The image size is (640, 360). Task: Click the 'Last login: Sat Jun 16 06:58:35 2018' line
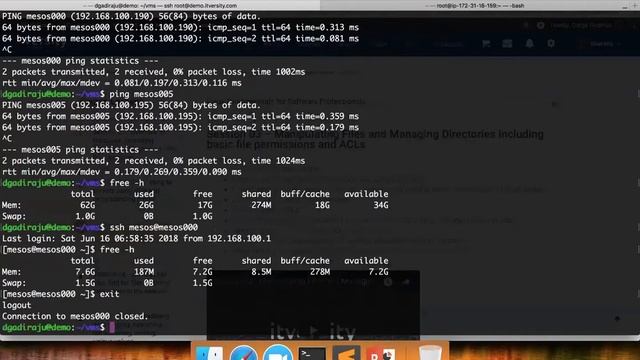point(136,238)
